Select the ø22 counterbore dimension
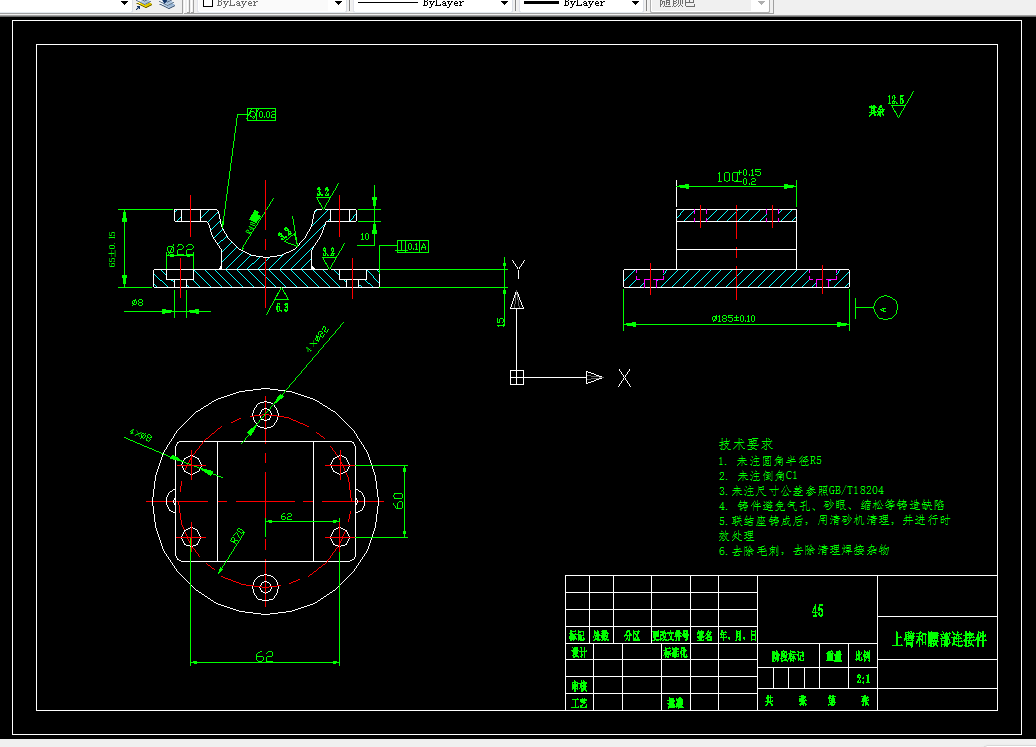 coord(180,250)
